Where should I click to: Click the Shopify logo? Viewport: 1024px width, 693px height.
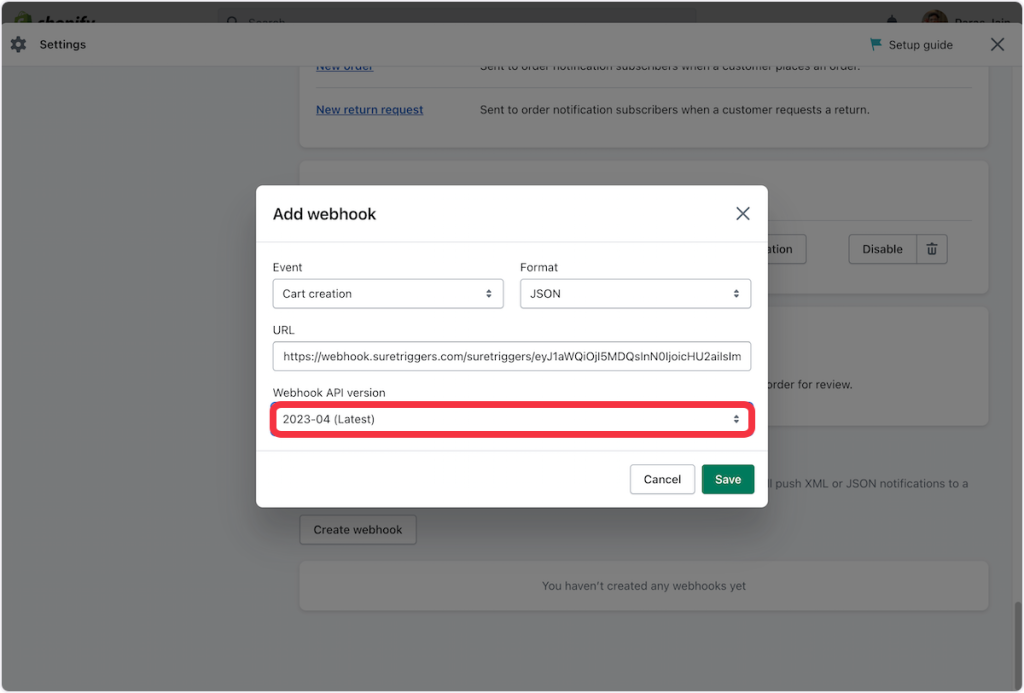[50, 20]
